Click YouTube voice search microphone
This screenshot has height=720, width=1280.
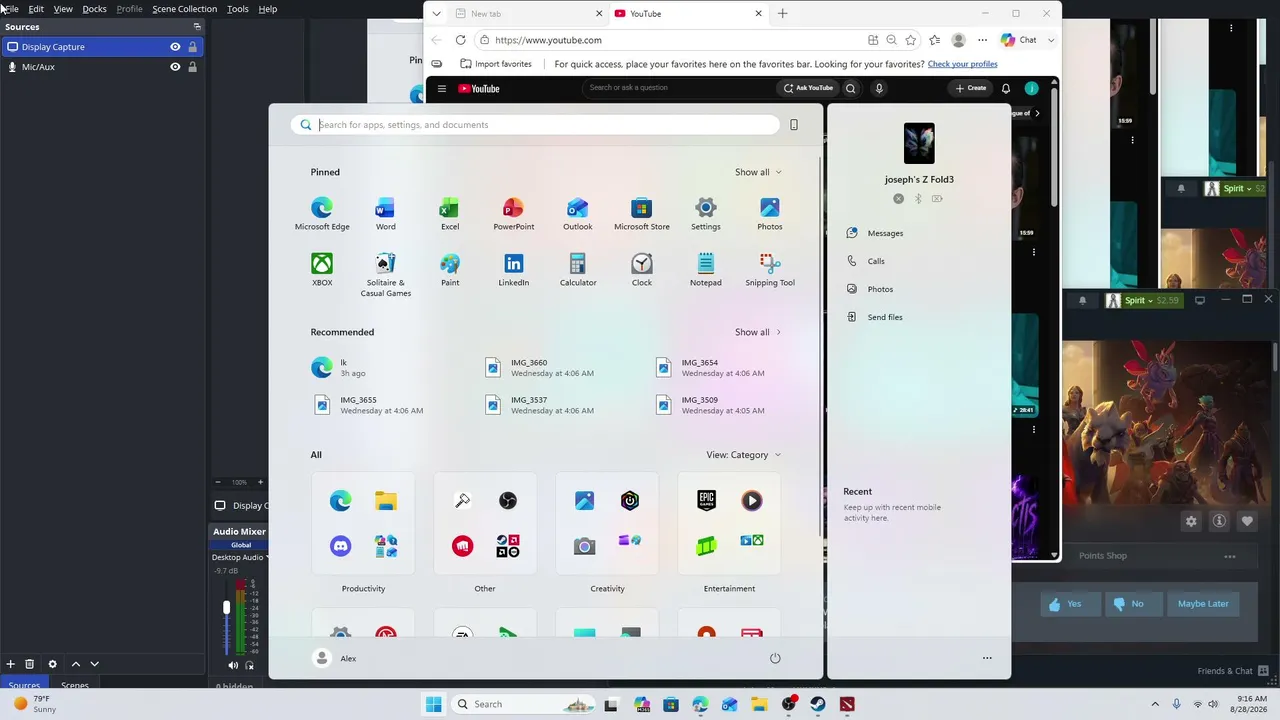coord(879,88)
